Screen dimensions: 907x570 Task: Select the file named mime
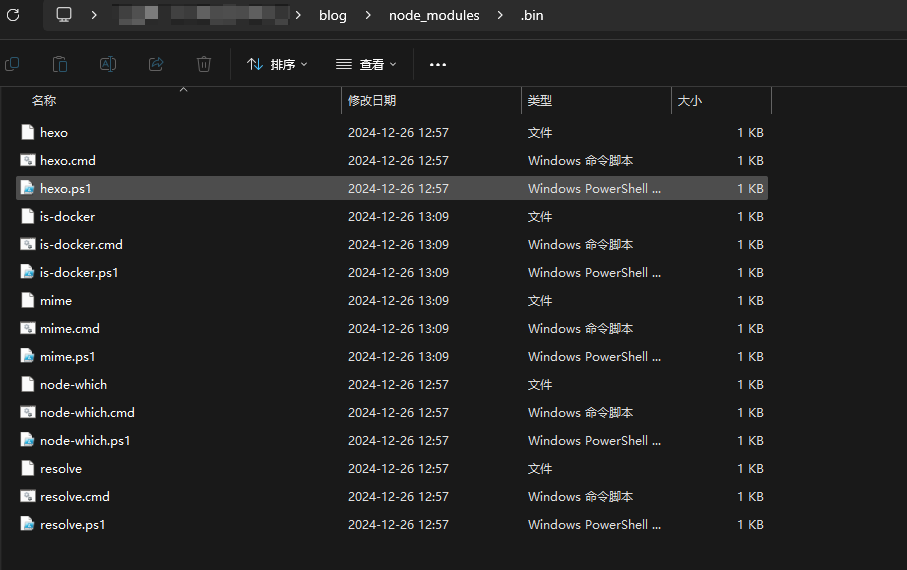(56, 300)
